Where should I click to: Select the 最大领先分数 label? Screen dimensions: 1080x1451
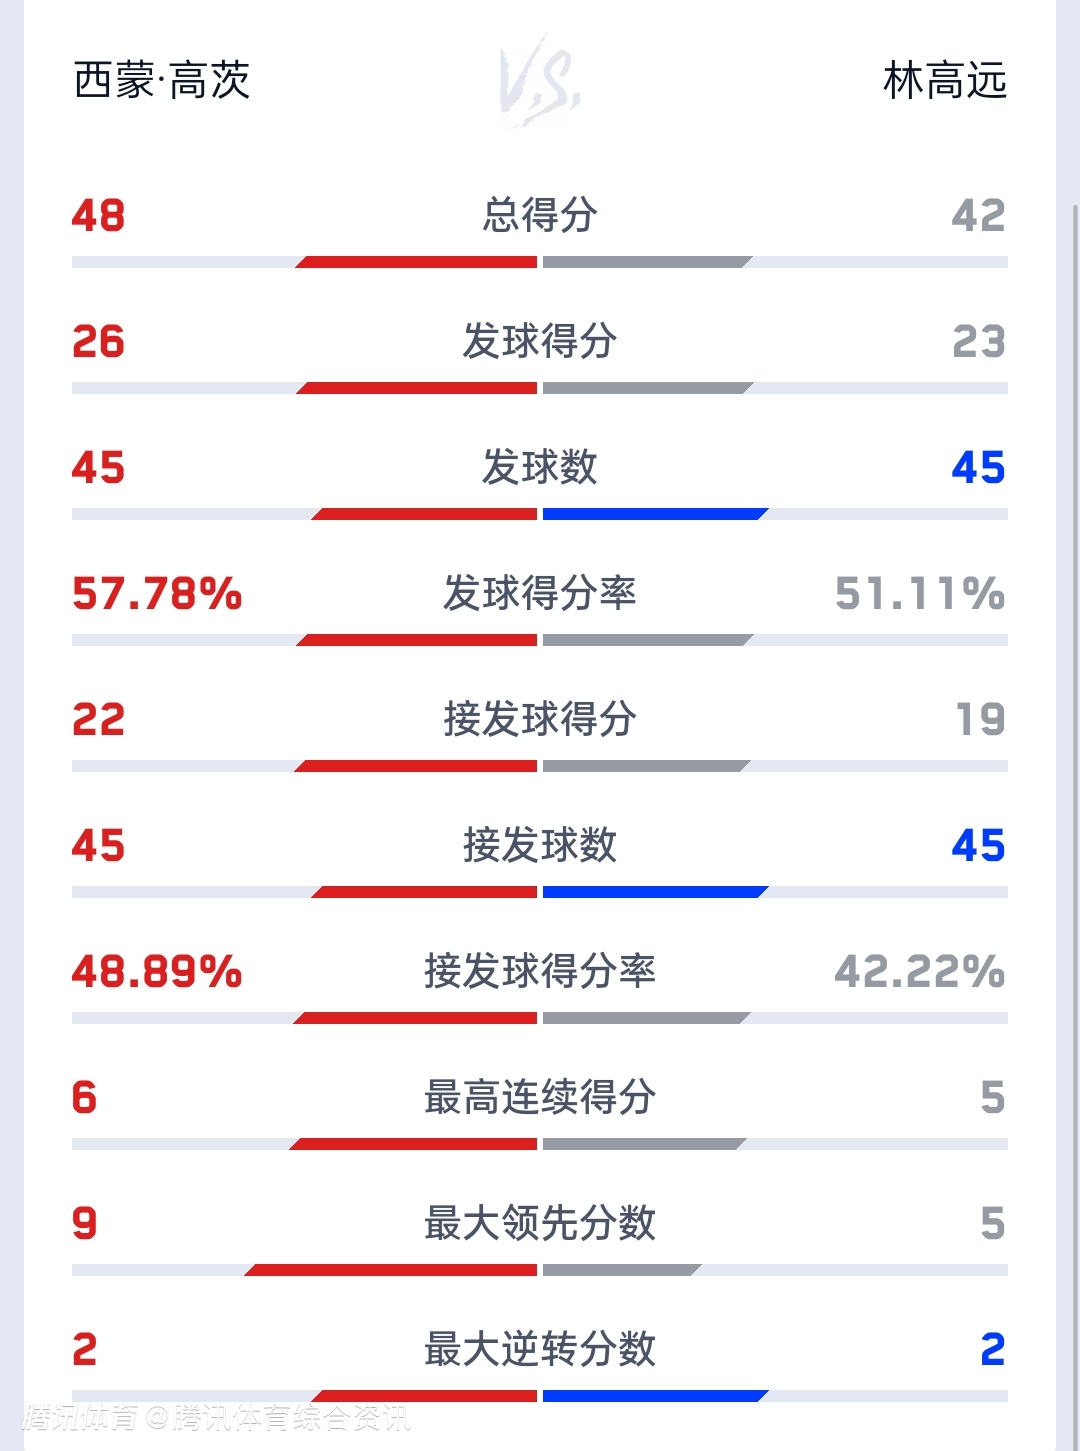[x=540, y=1223]
